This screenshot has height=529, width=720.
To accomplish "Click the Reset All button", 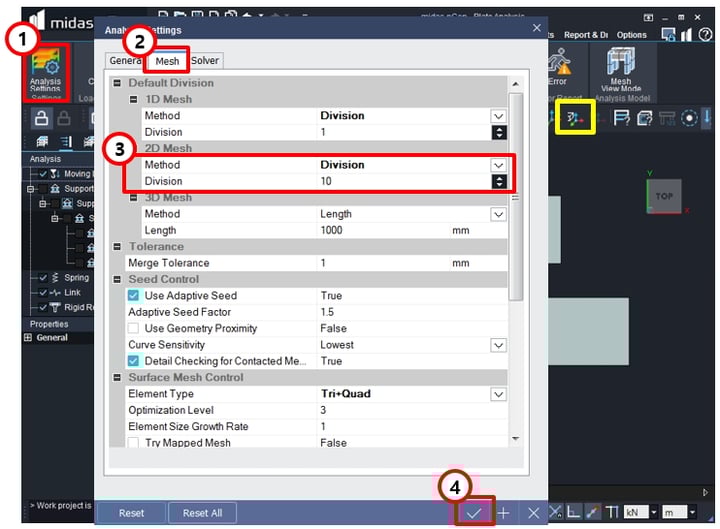I will pyautogui.click(x=202, y=513).
